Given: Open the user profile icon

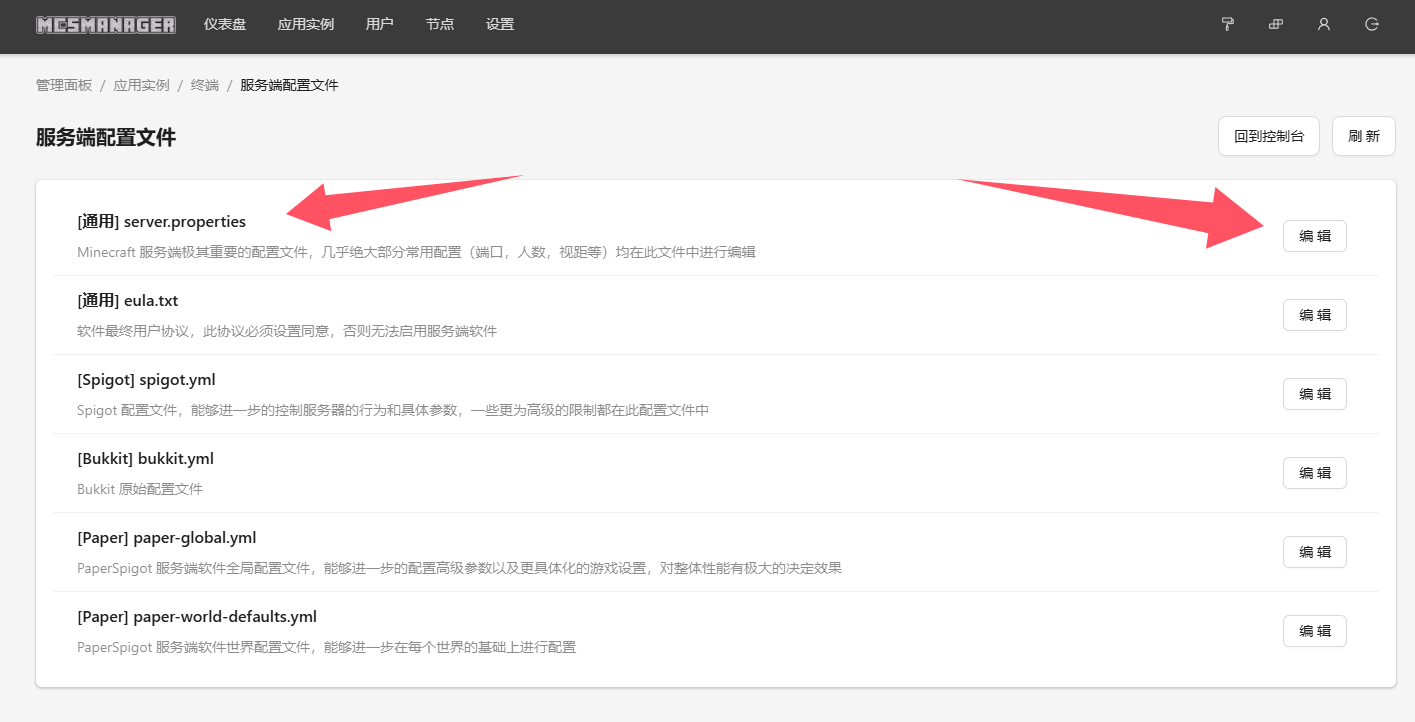Looking at the screenshot, I should (x=1323, y=24).
